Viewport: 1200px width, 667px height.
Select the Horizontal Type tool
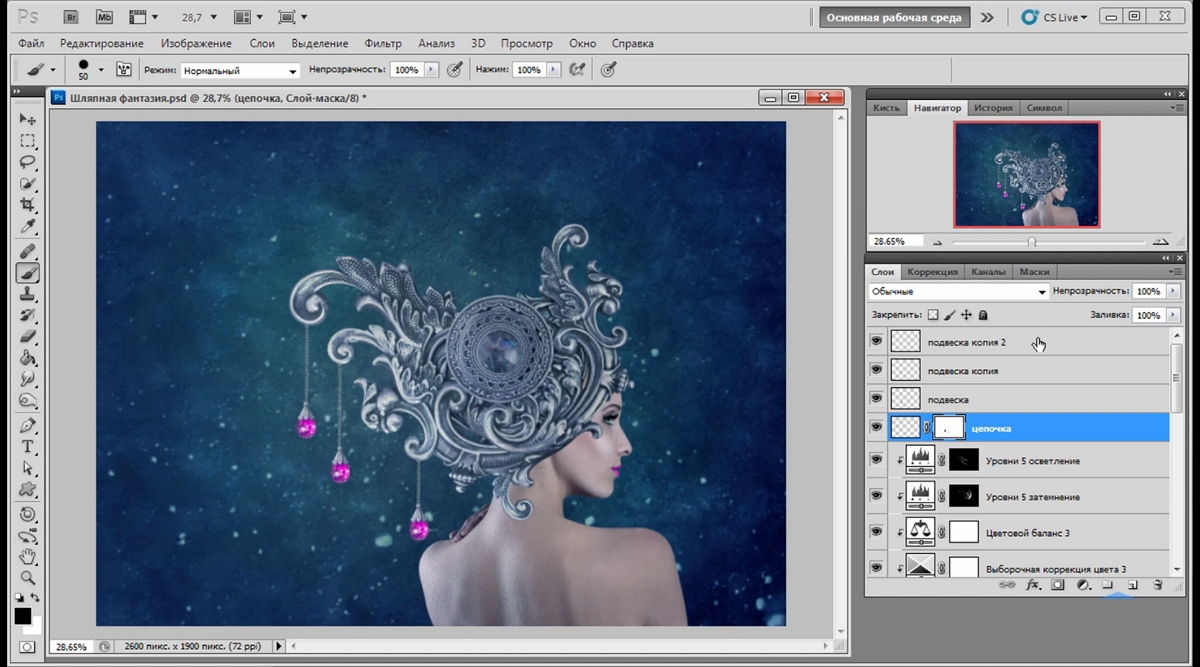[28, 446]
